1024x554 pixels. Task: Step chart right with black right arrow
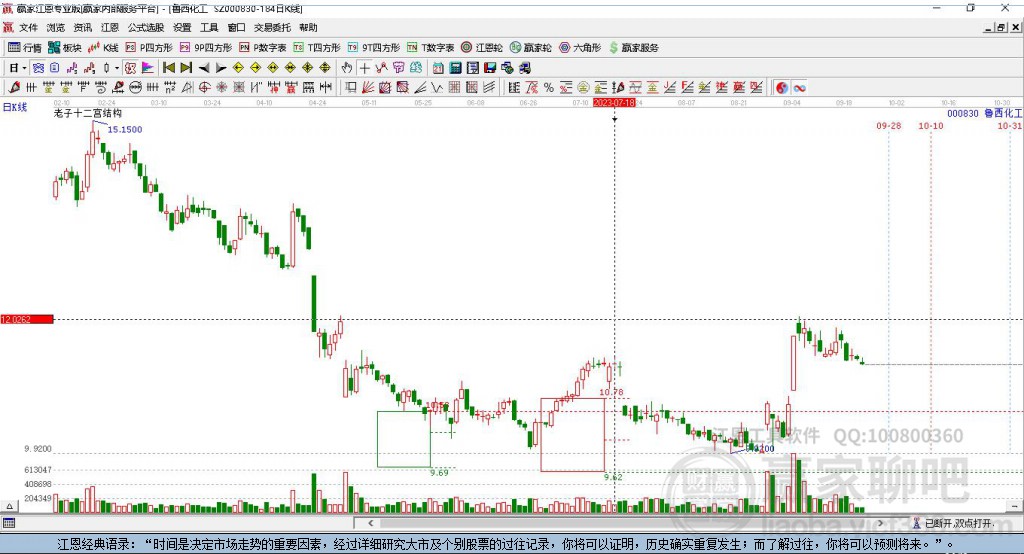pyautogui.click(x=221, y=68)
